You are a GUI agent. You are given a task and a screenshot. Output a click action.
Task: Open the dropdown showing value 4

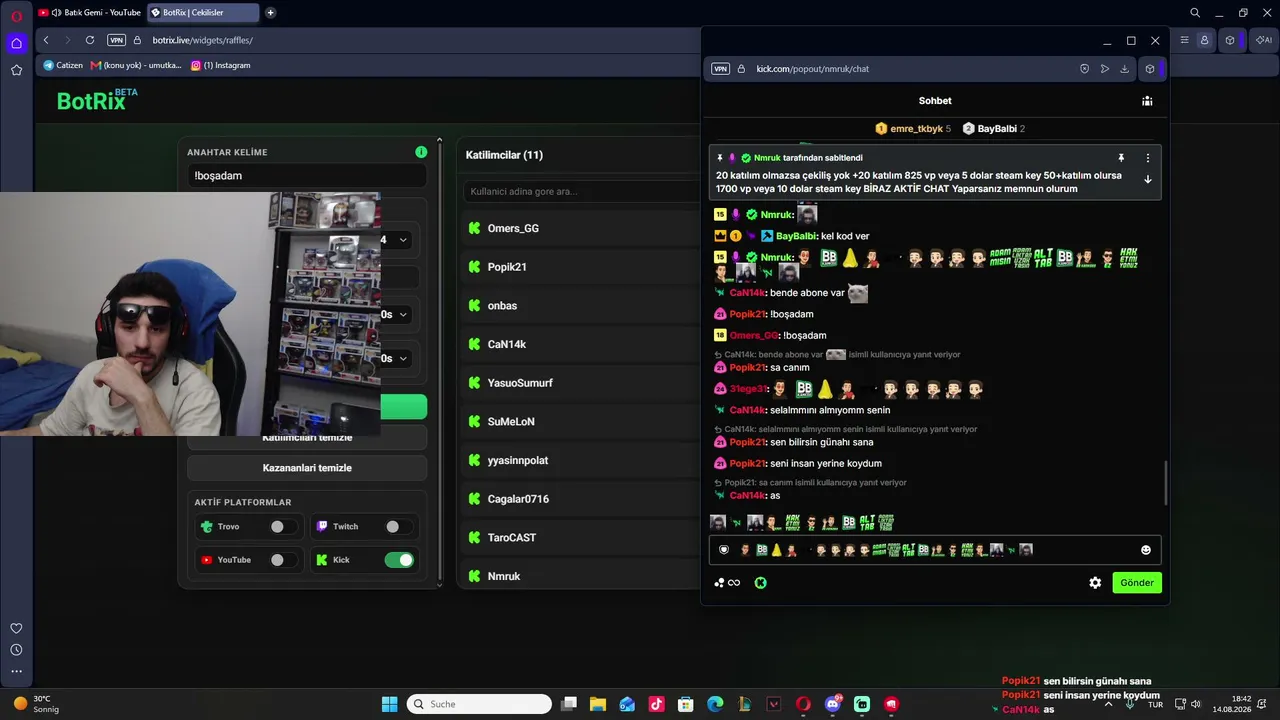pos(394,240)
